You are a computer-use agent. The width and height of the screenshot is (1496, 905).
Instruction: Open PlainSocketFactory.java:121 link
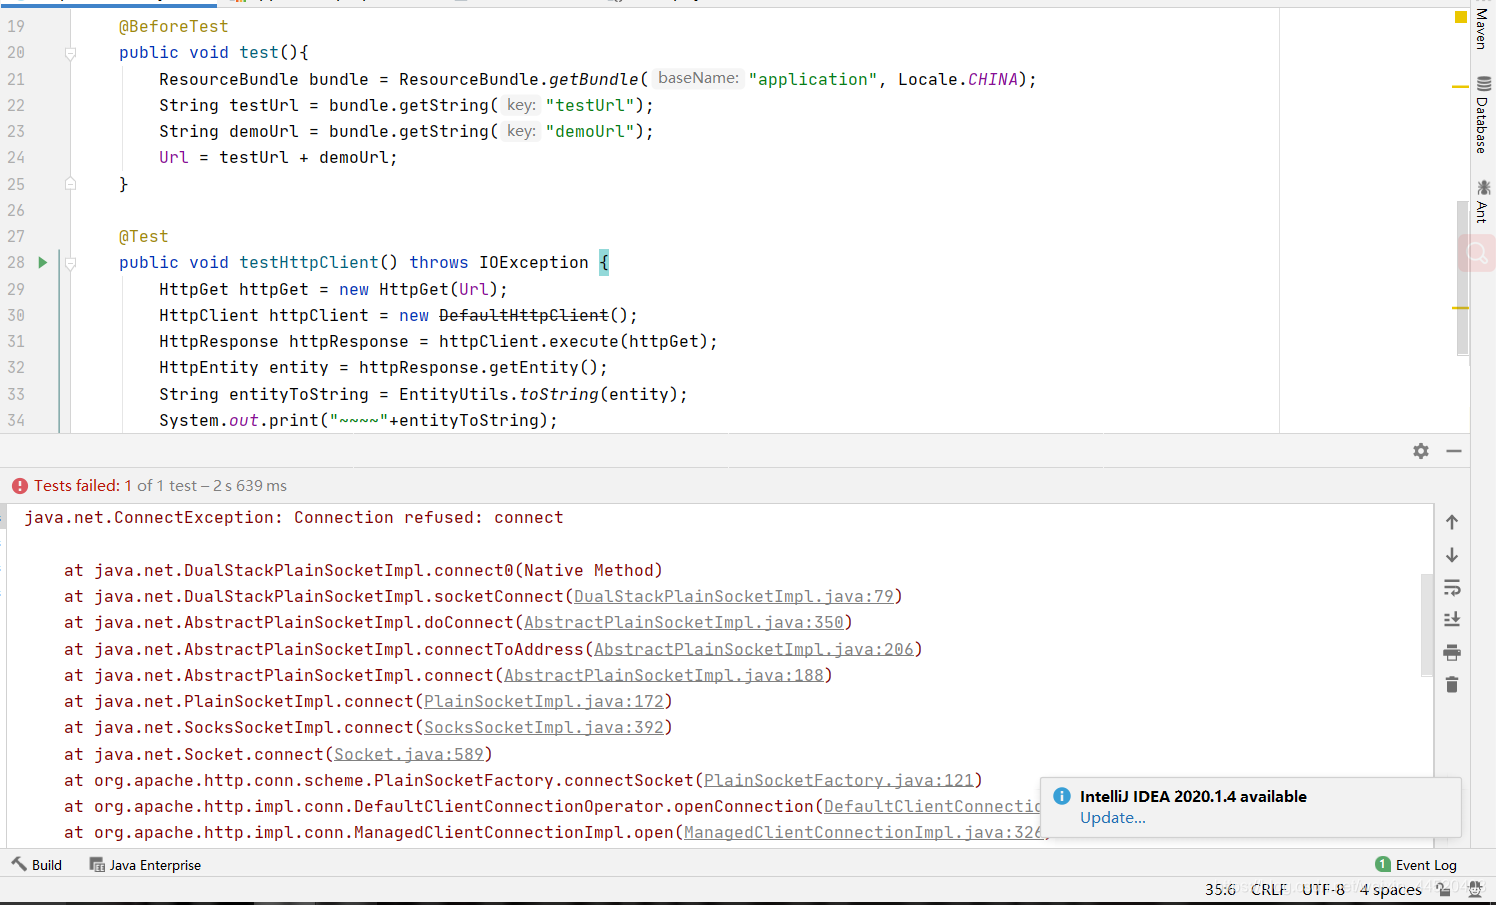[x=839, y=781]
